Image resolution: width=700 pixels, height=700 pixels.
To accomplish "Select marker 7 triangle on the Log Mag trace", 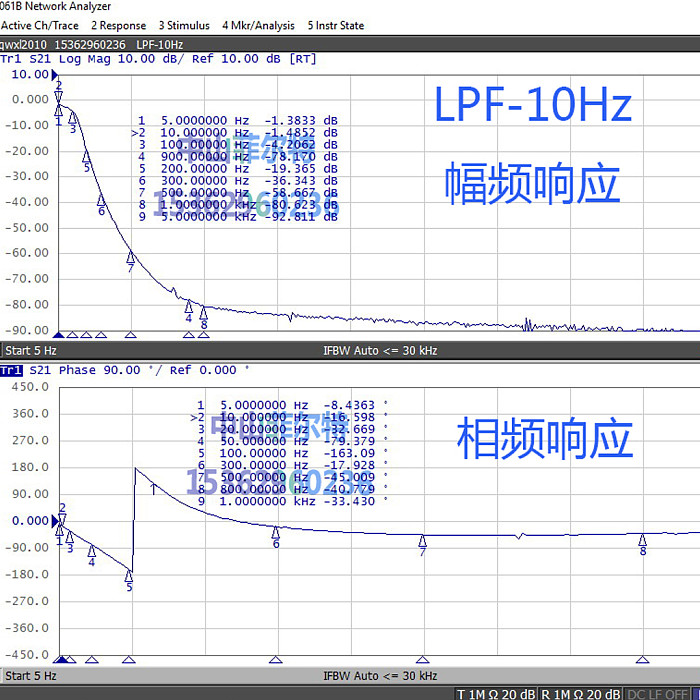I will 130,258.
